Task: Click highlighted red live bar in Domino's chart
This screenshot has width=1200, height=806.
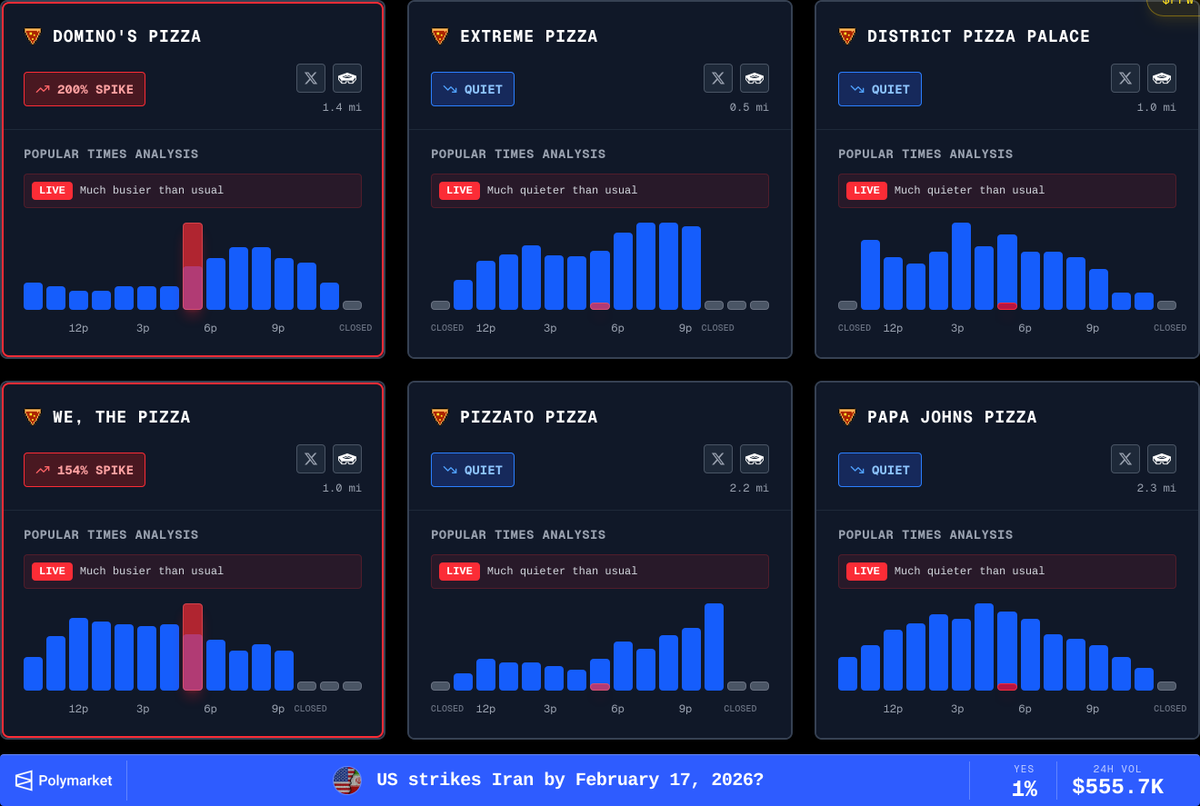Action: click(193, 266)
